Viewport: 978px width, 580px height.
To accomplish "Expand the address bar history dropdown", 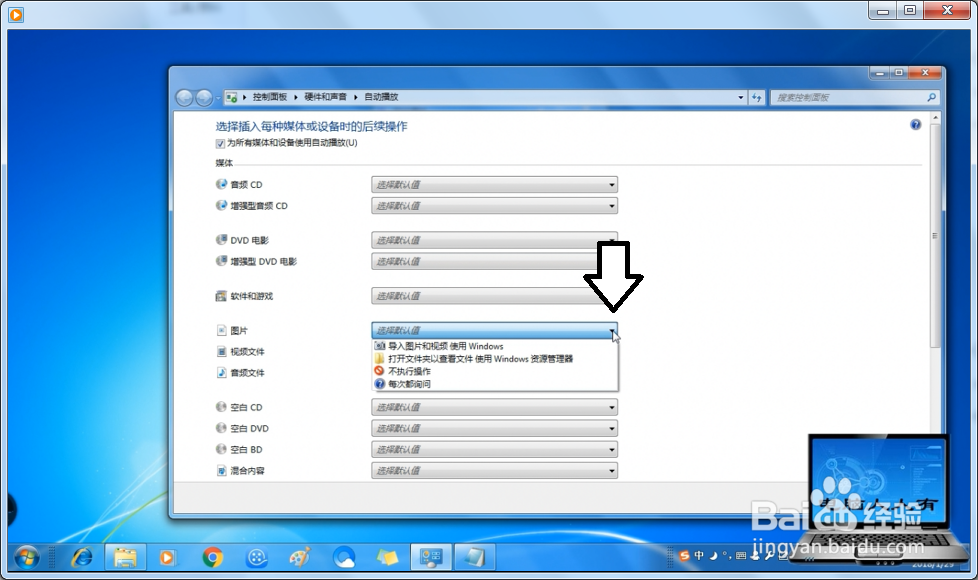I will (740, 97).
